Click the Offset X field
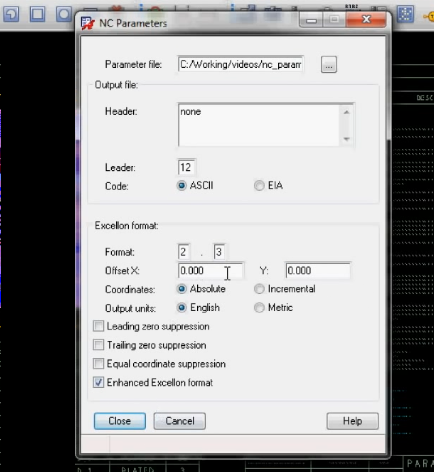The height and width of the screenshot is (472, 434). pos(211,270)
